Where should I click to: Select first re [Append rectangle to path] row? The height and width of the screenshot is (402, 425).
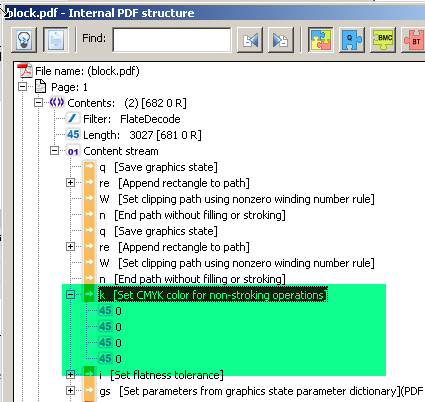pyautogui.click(x=174, y=183)
